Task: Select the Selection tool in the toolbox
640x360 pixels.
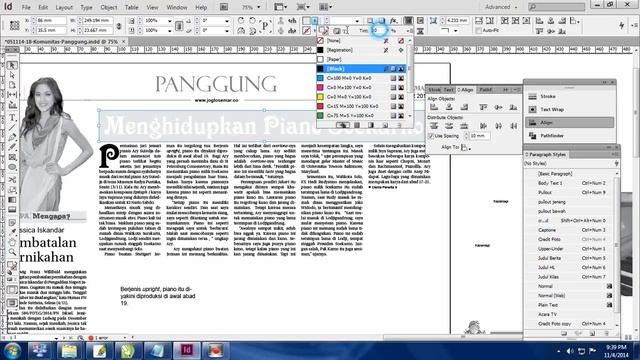Action: pyautogui.click(x=12, y=65)
